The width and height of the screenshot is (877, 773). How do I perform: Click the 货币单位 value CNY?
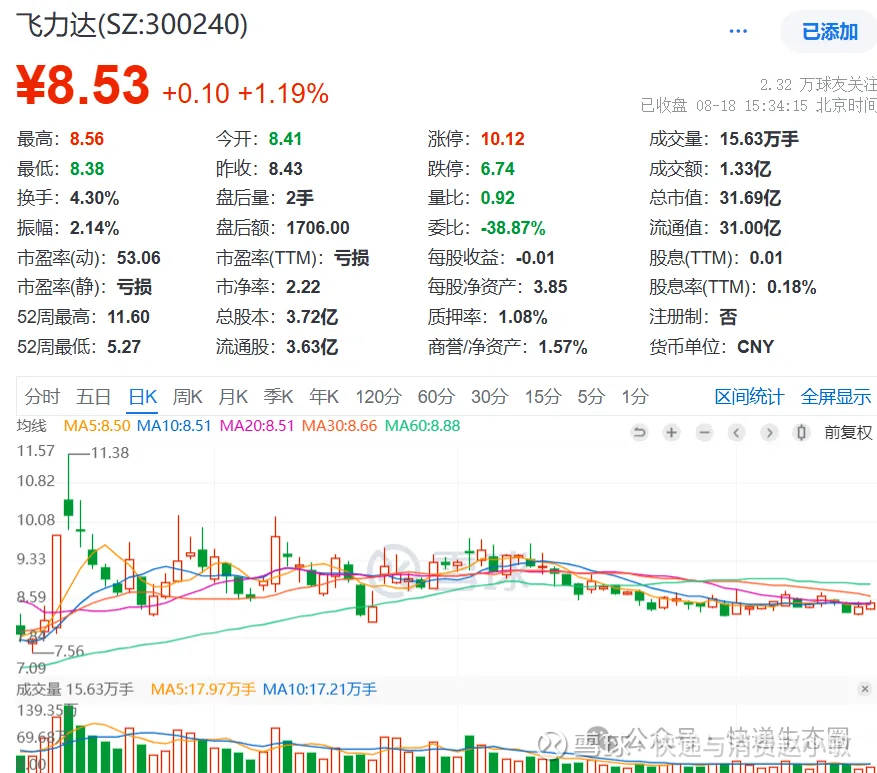756,347
